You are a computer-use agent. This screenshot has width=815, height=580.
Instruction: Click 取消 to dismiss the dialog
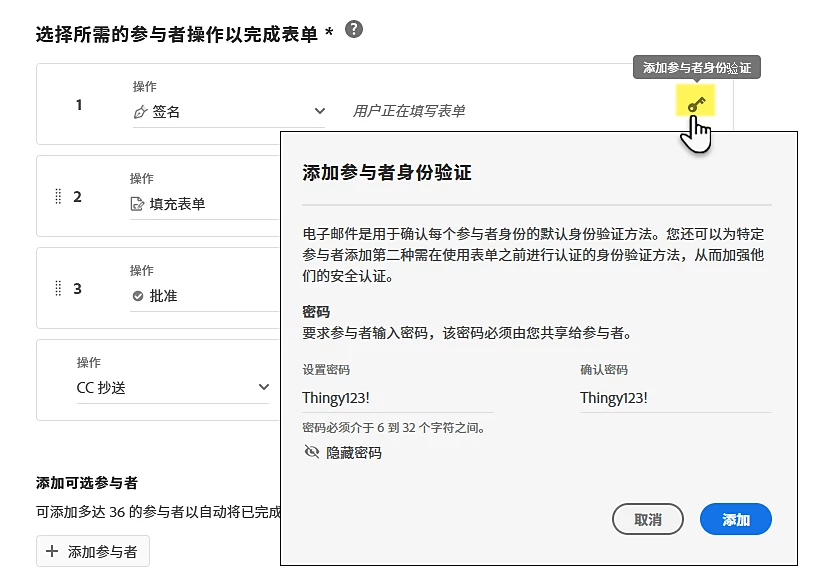click(x=647, y=519)
